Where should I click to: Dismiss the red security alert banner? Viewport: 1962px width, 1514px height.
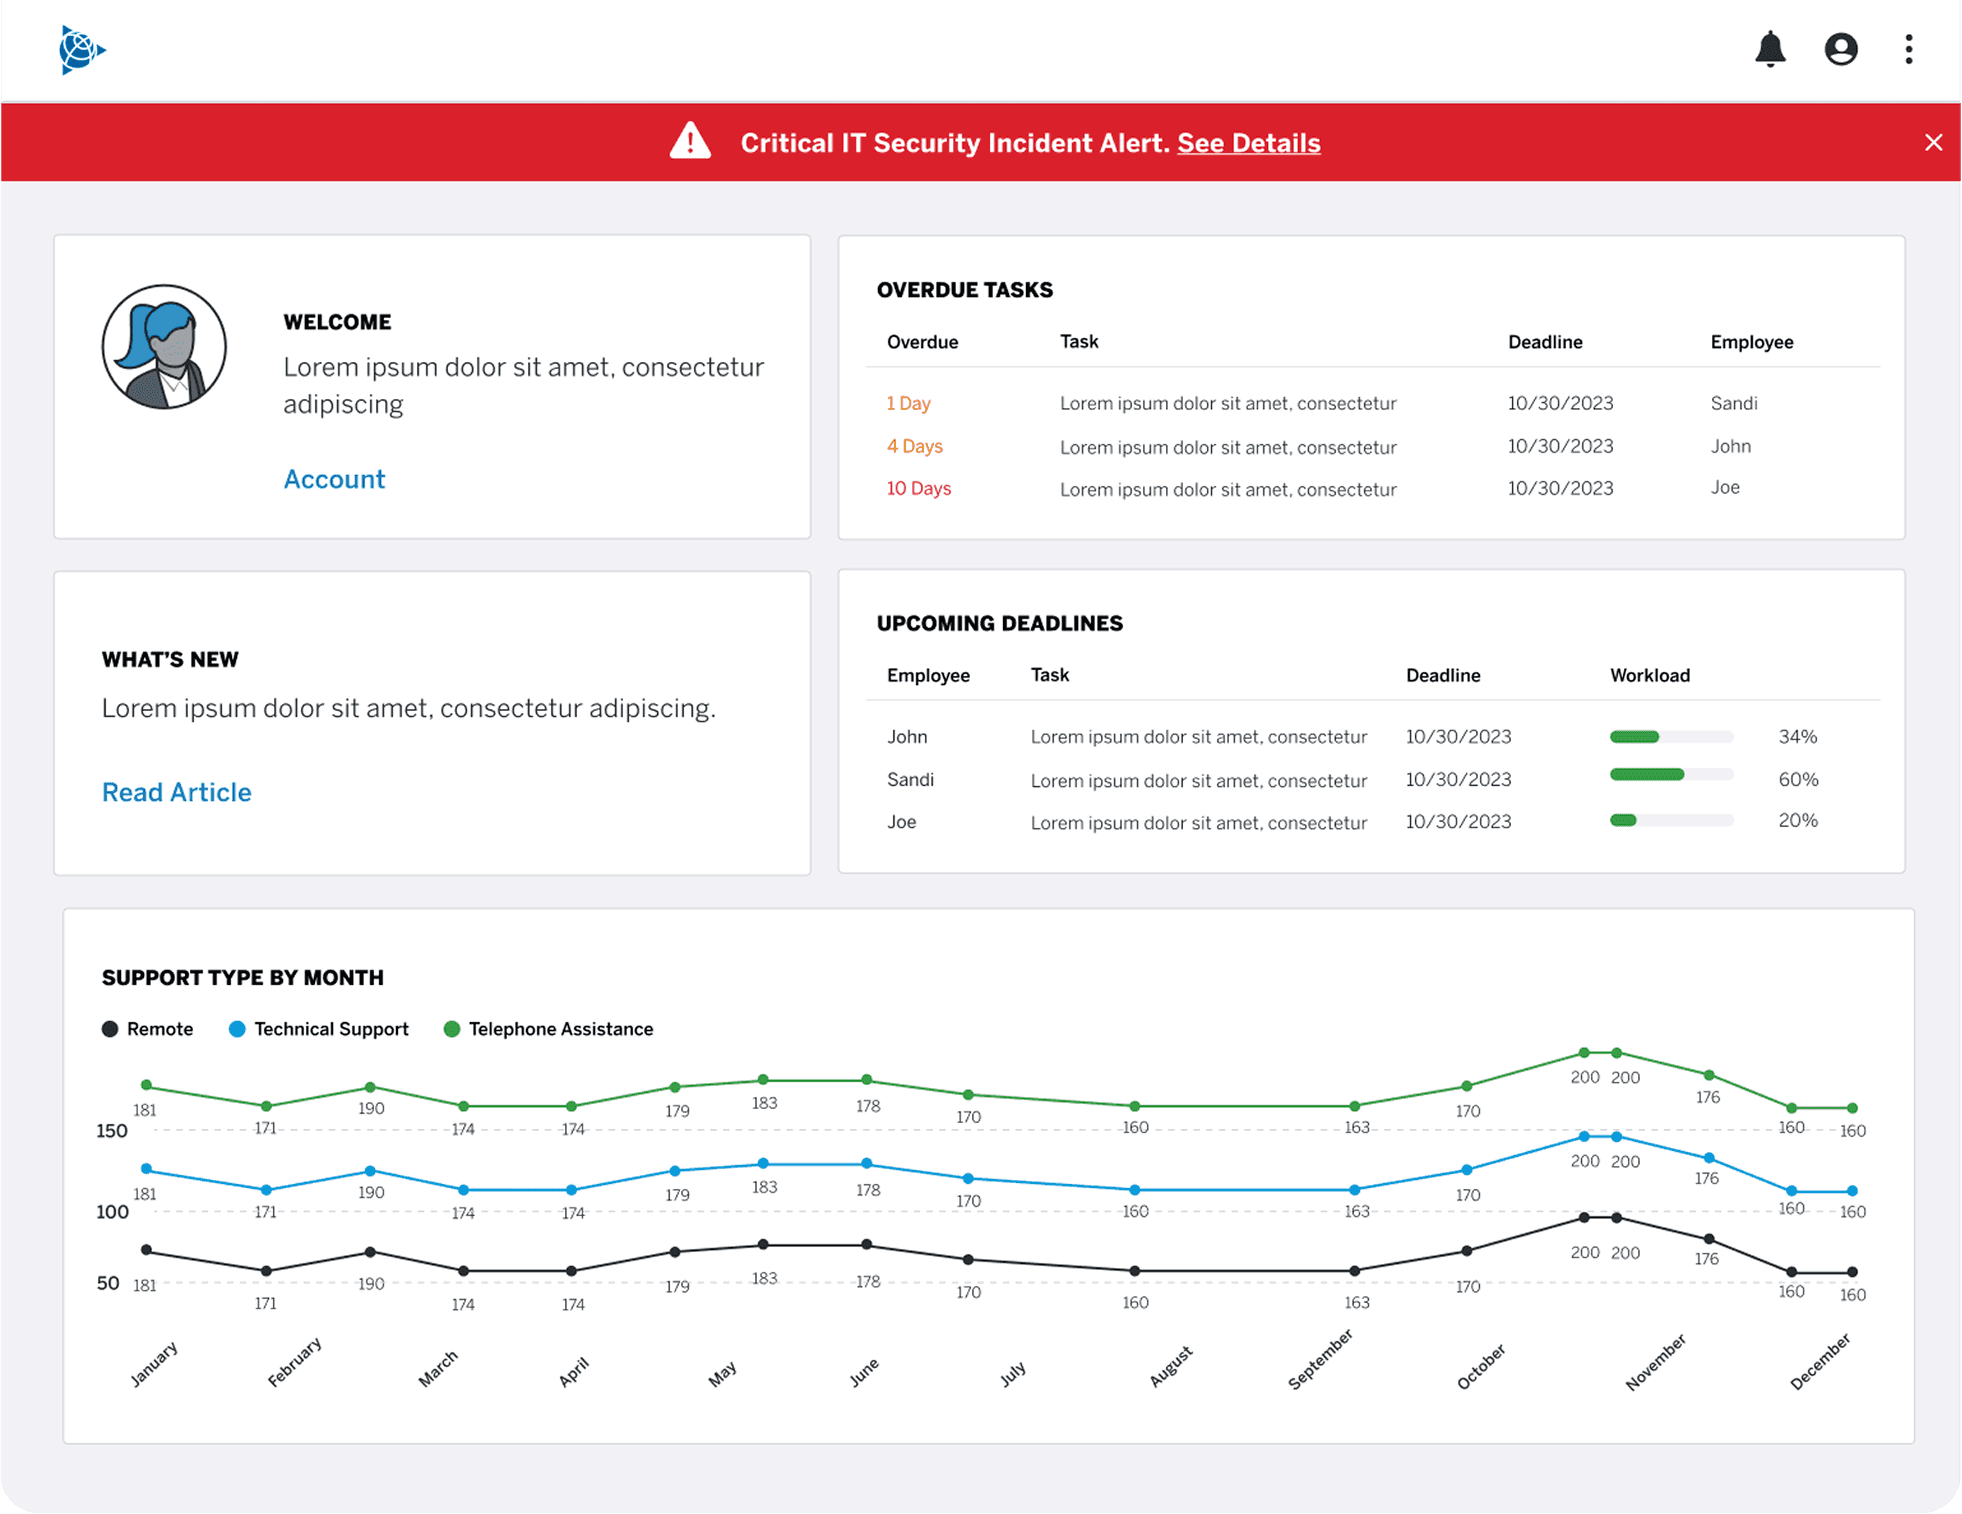pos(1933,142)
